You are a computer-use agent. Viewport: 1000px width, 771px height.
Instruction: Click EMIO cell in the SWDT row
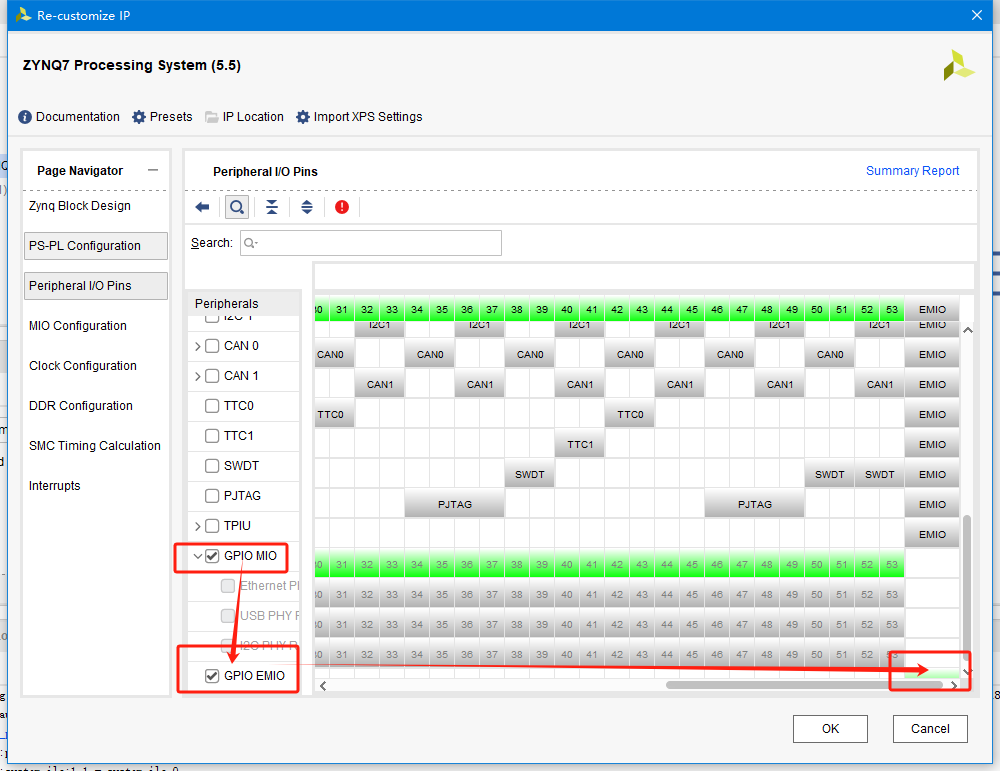click(932, 474)
